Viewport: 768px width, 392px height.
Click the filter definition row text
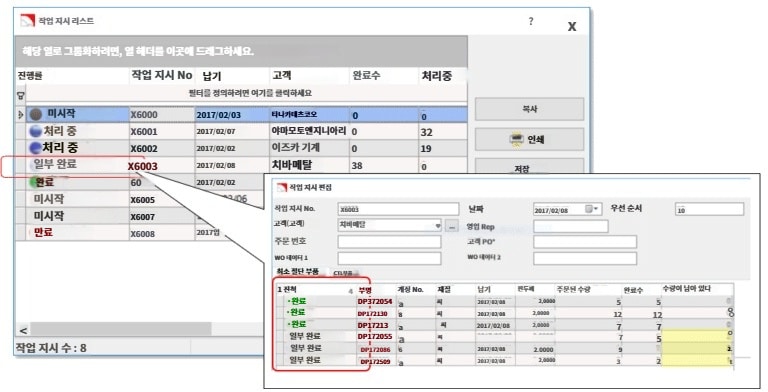coord(250,93)
